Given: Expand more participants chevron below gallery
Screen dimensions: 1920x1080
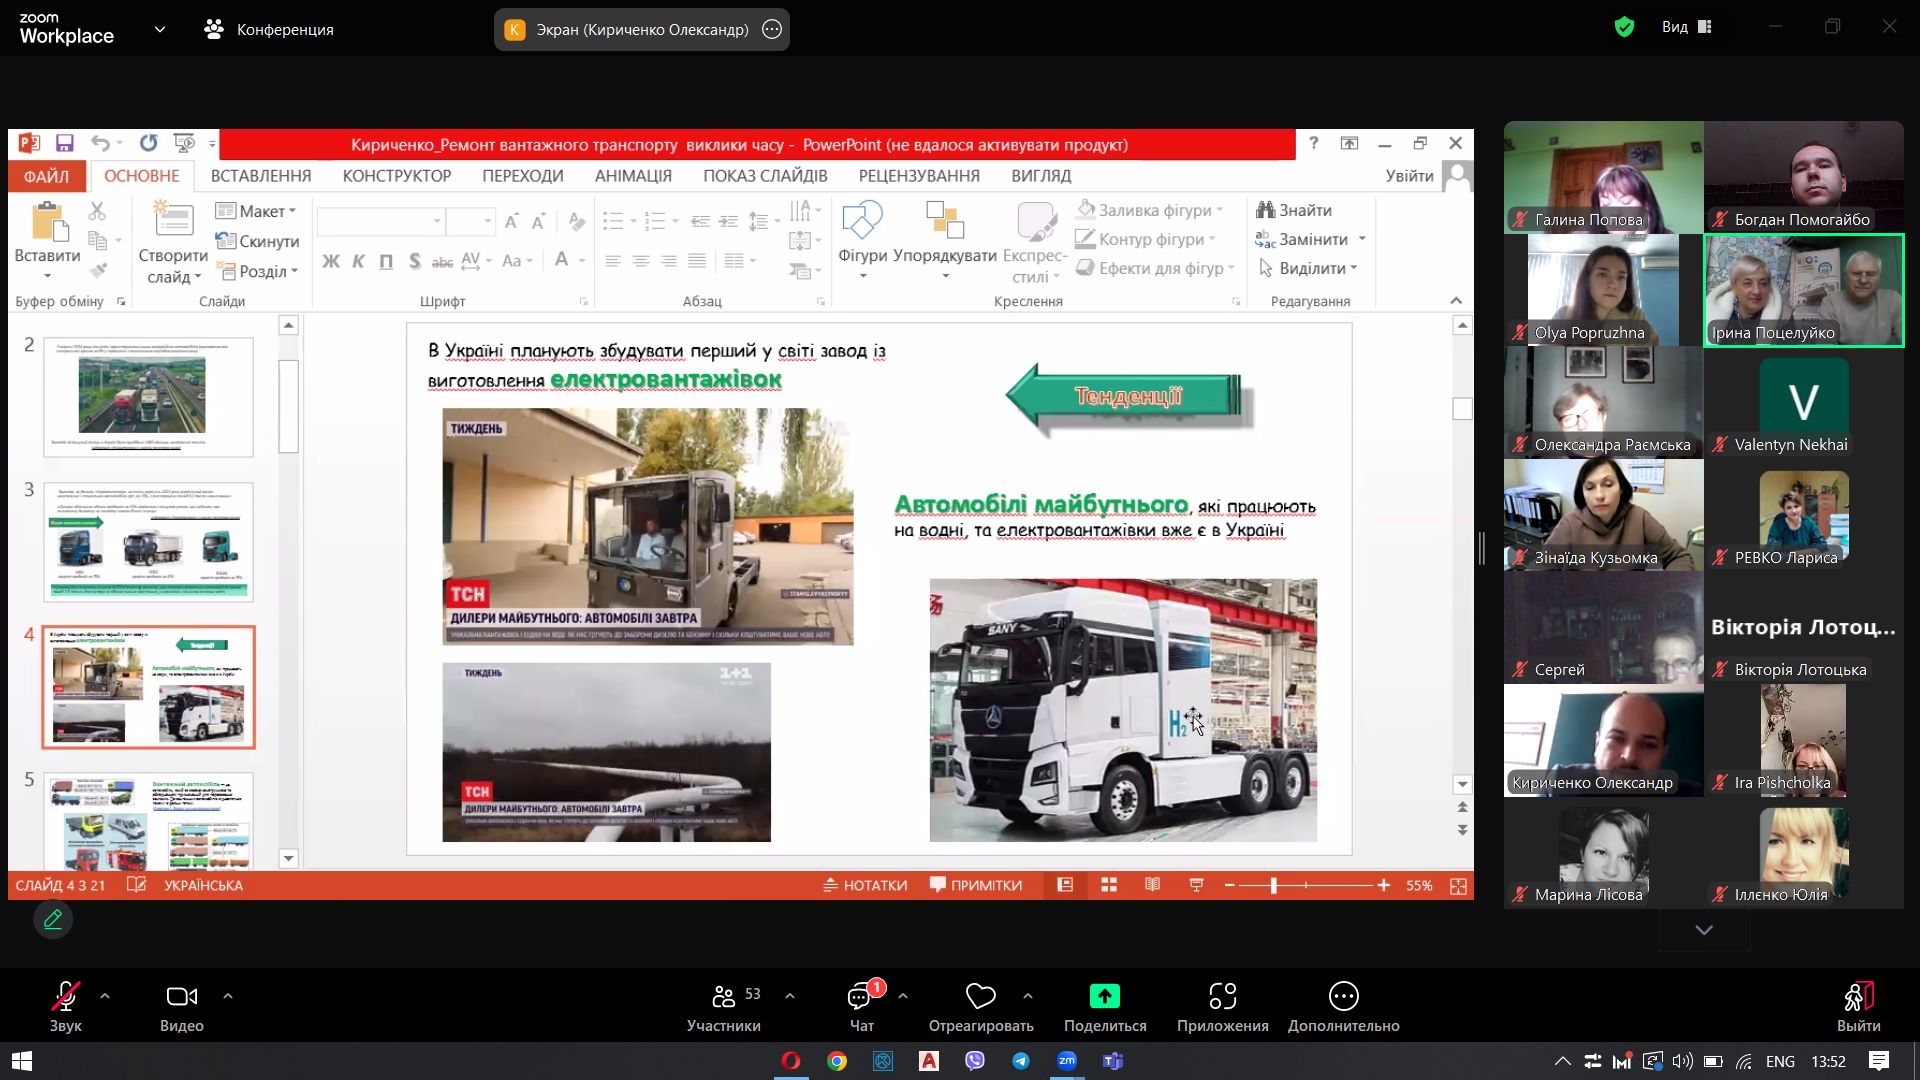Looking at the screenshot, I should 1704,930.
